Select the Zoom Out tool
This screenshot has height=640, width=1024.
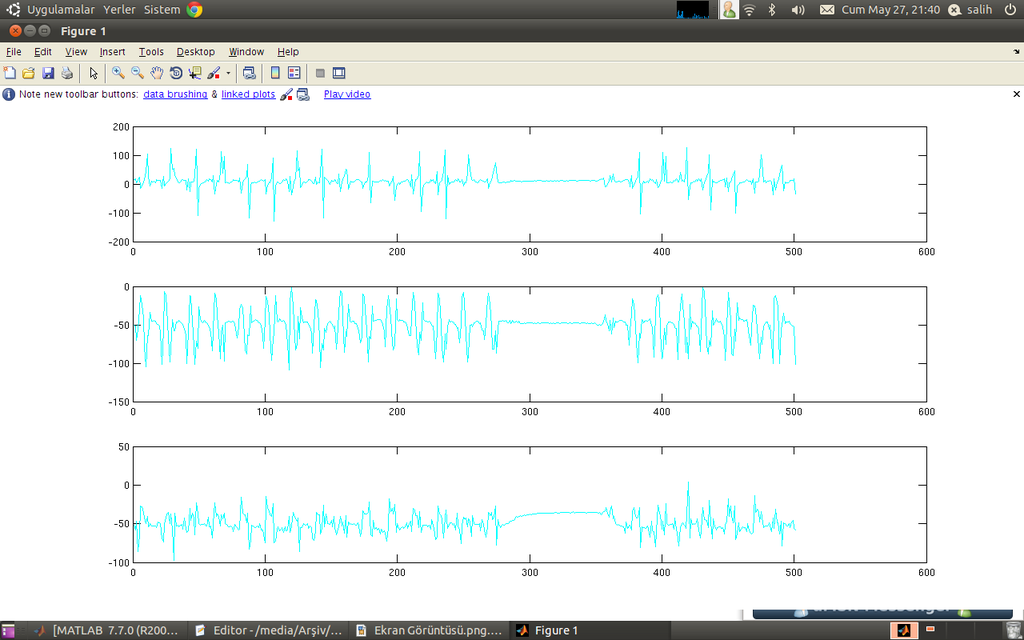click(x=137, y=73)
